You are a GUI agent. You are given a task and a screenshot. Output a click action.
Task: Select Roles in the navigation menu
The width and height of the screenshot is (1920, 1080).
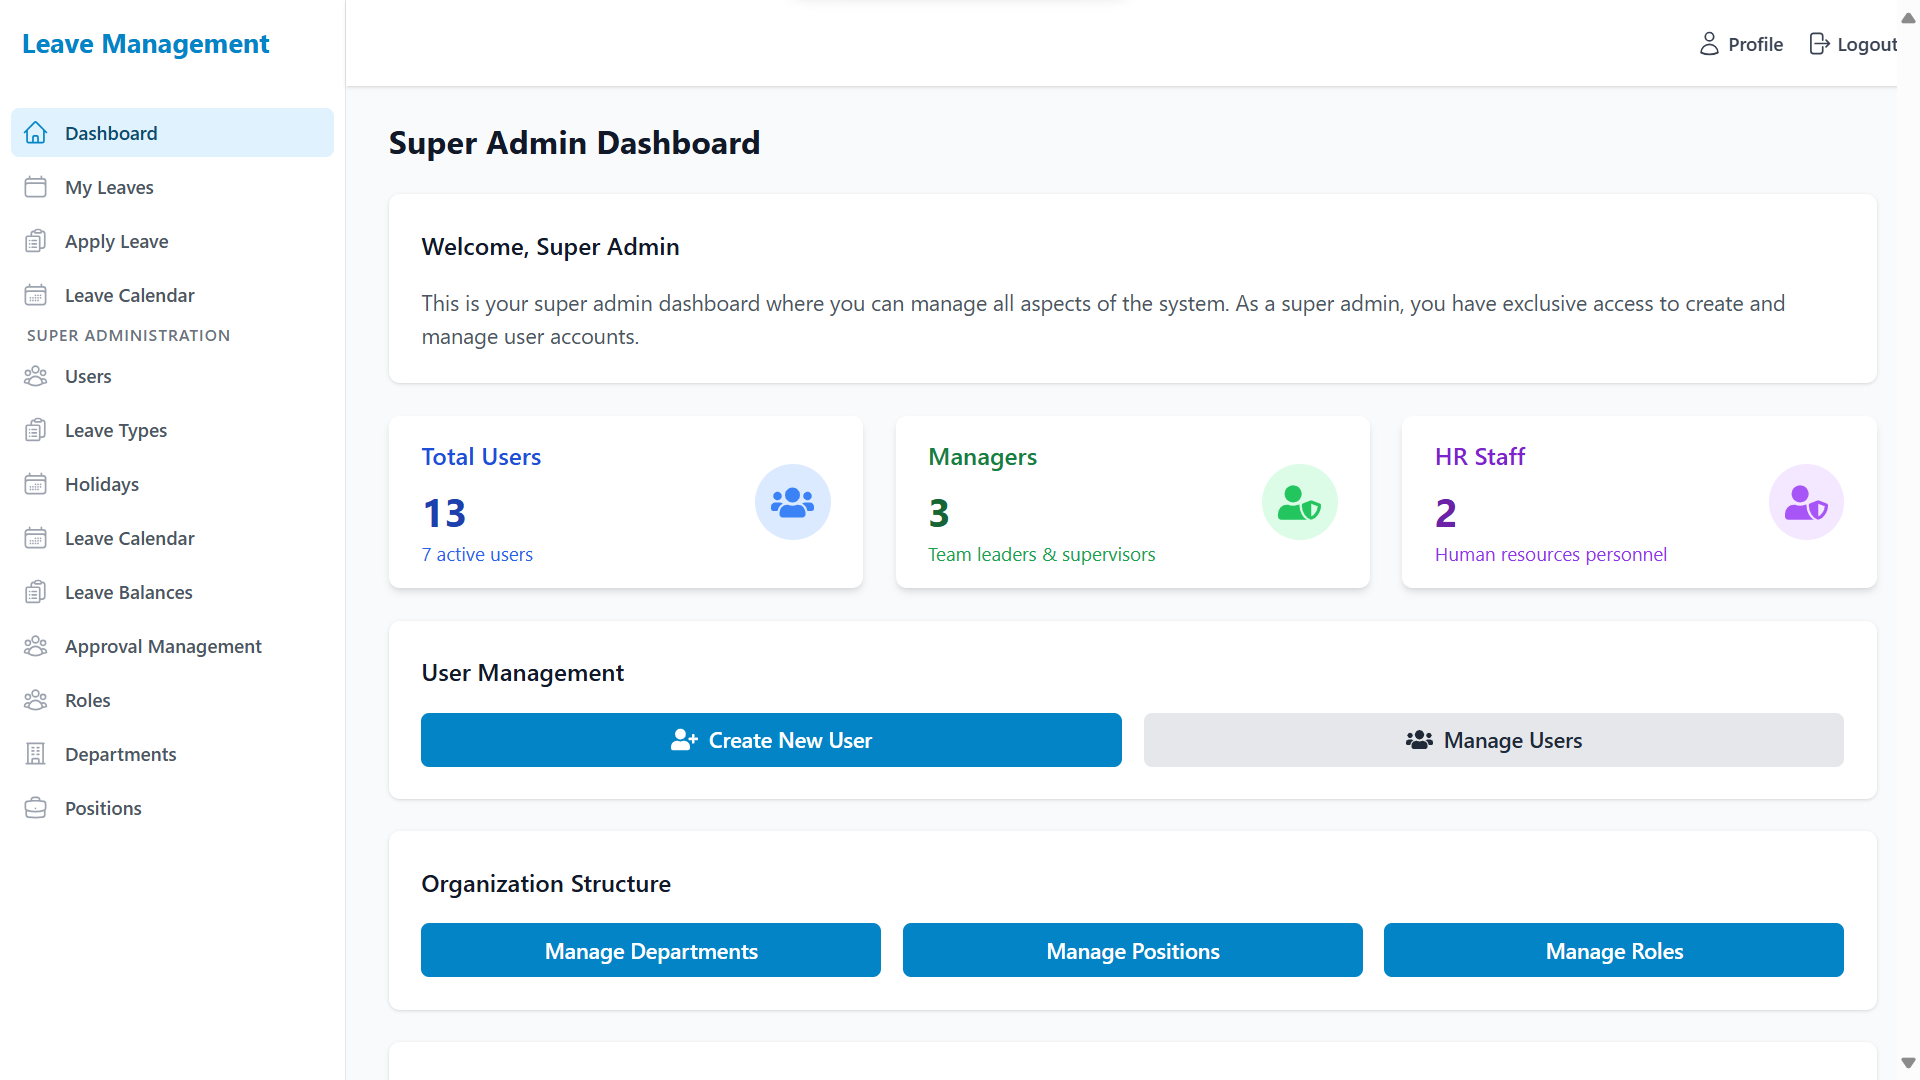(87, 700)
